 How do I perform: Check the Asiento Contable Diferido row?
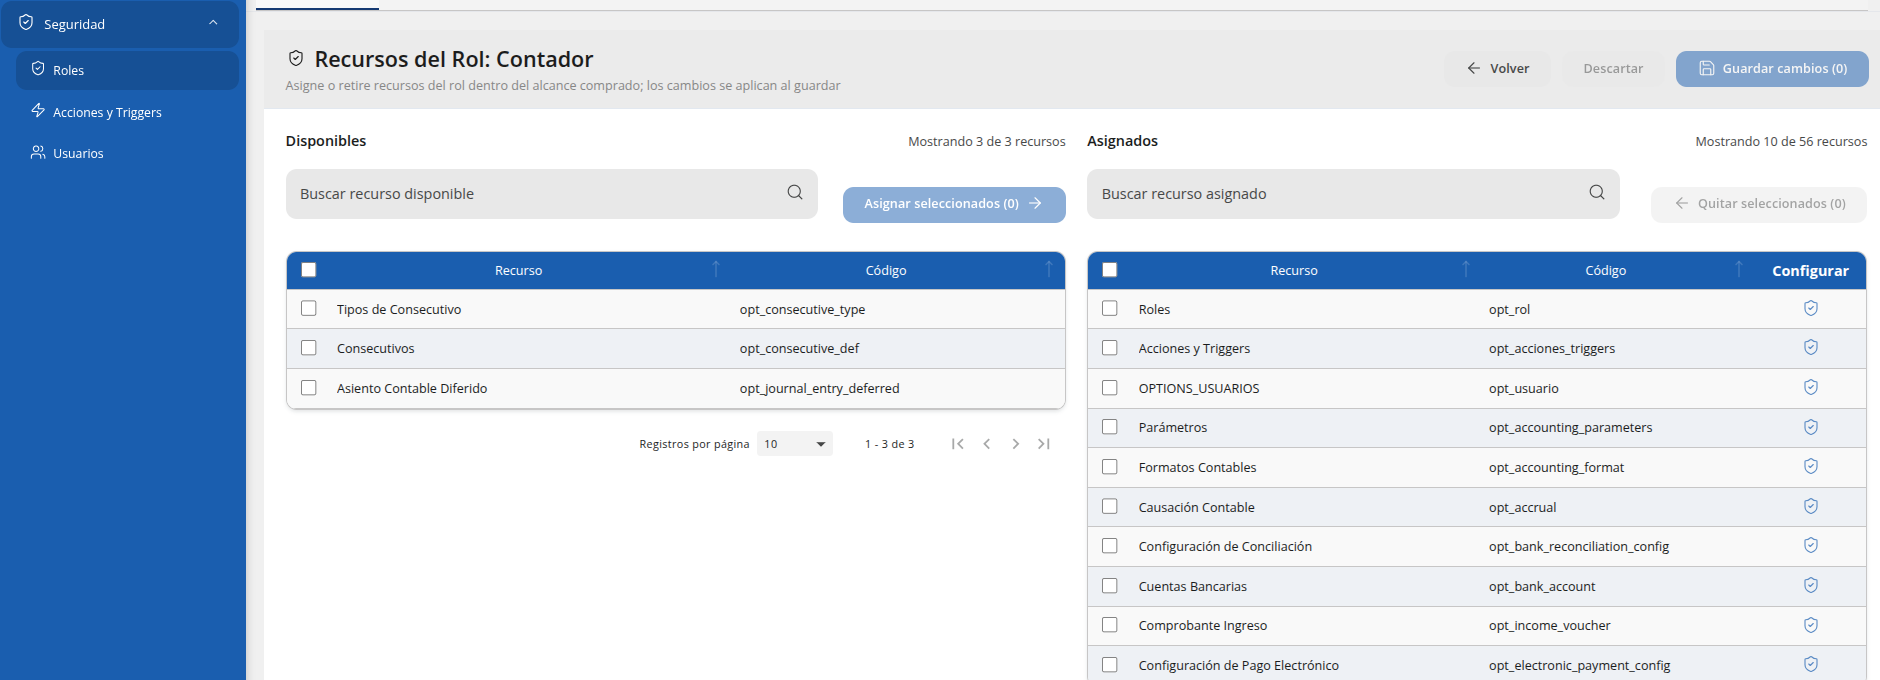pos(309,388)
